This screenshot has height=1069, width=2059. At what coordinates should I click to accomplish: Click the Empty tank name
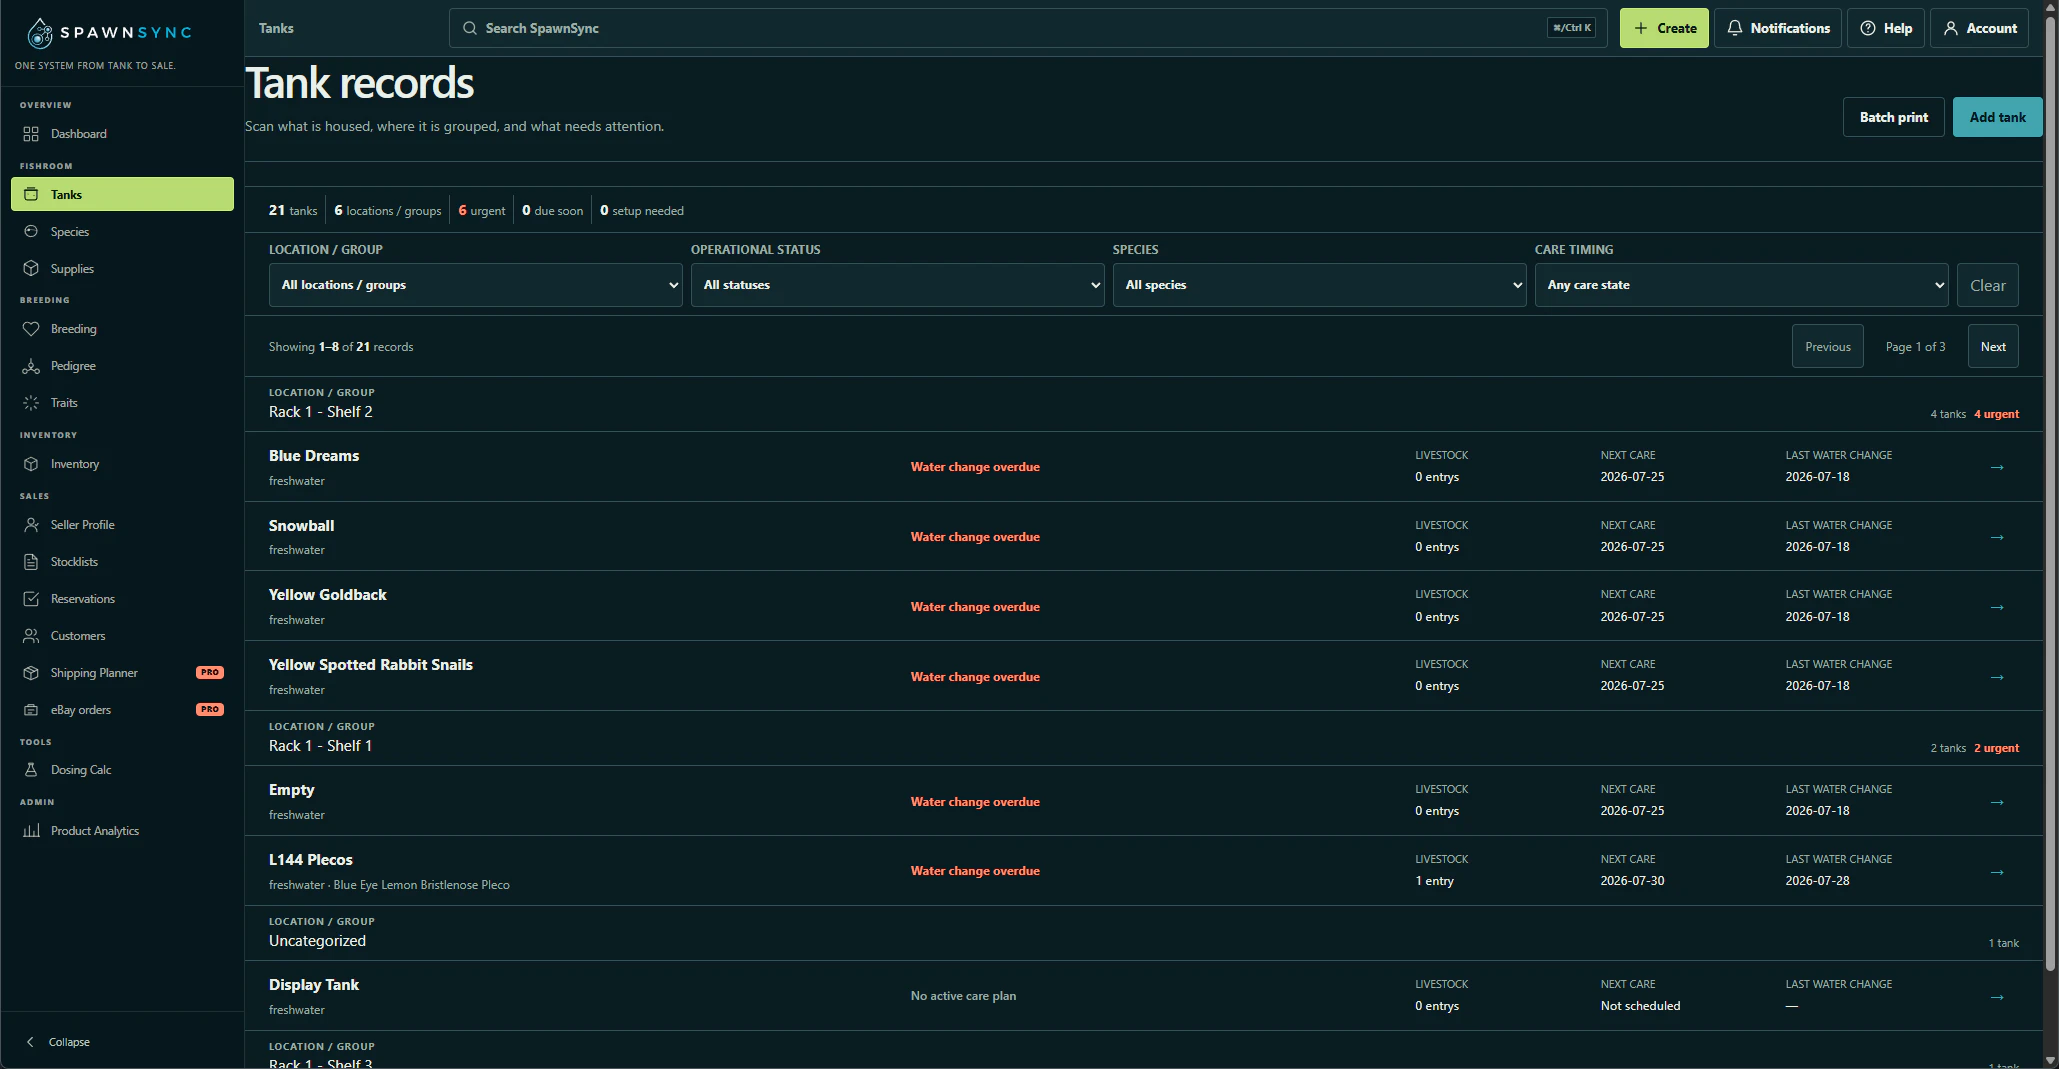point(291,790)
